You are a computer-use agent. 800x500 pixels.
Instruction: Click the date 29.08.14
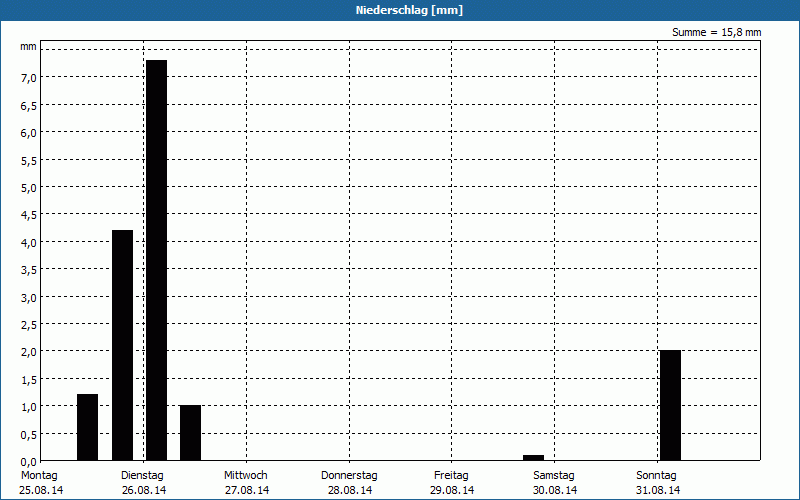pos(452,490)
